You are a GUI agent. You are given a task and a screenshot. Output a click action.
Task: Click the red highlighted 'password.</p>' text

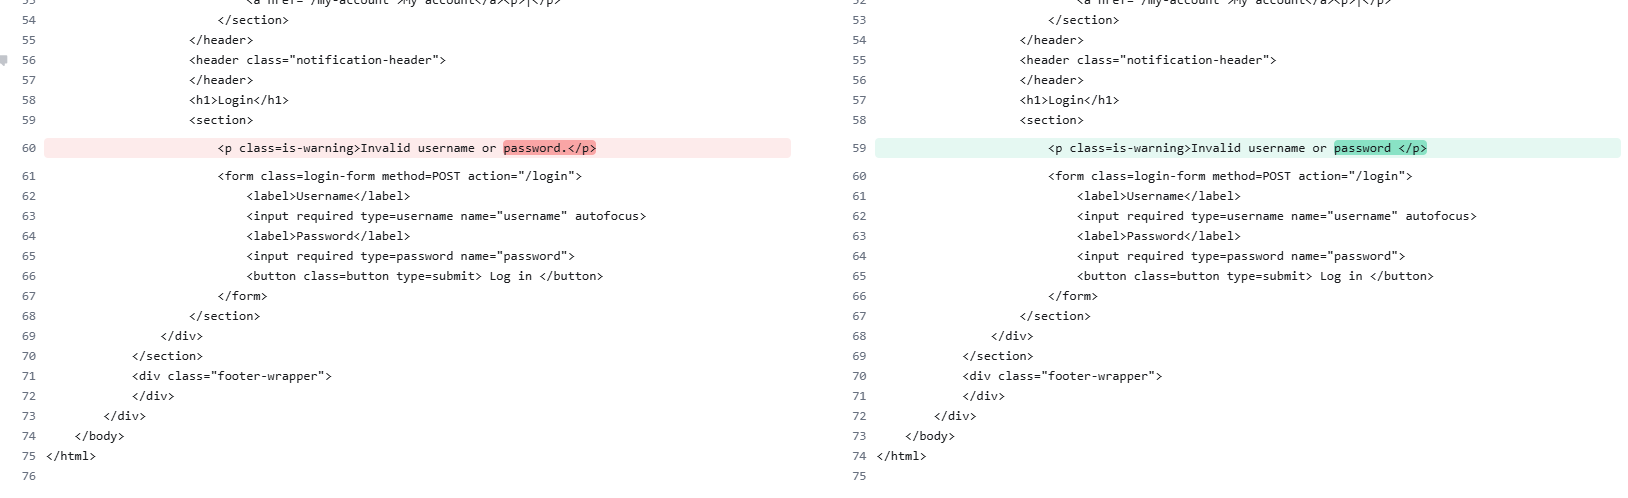(x=549, y=148)
